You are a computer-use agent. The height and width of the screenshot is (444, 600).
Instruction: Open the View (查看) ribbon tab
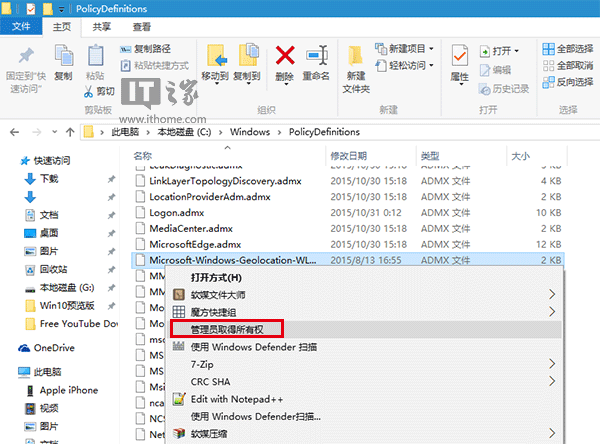142,27
